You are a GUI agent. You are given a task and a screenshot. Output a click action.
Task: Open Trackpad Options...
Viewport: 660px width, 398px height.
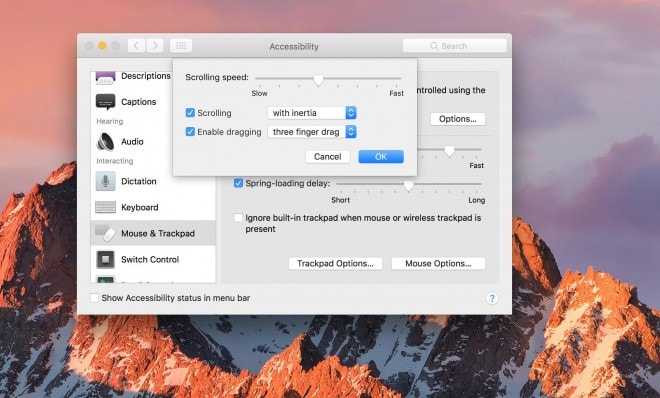coord(335,263)
